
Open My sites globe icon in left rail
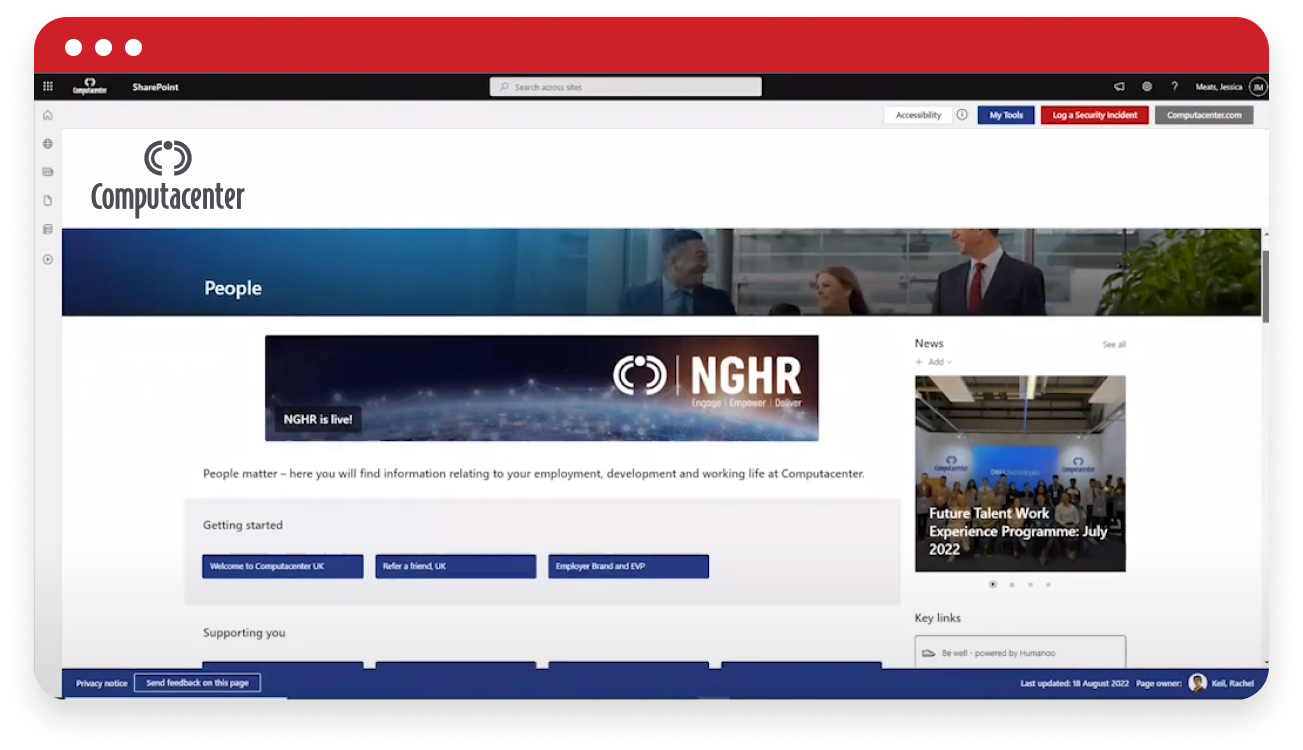pyautogui.click(x=47, y=144)
